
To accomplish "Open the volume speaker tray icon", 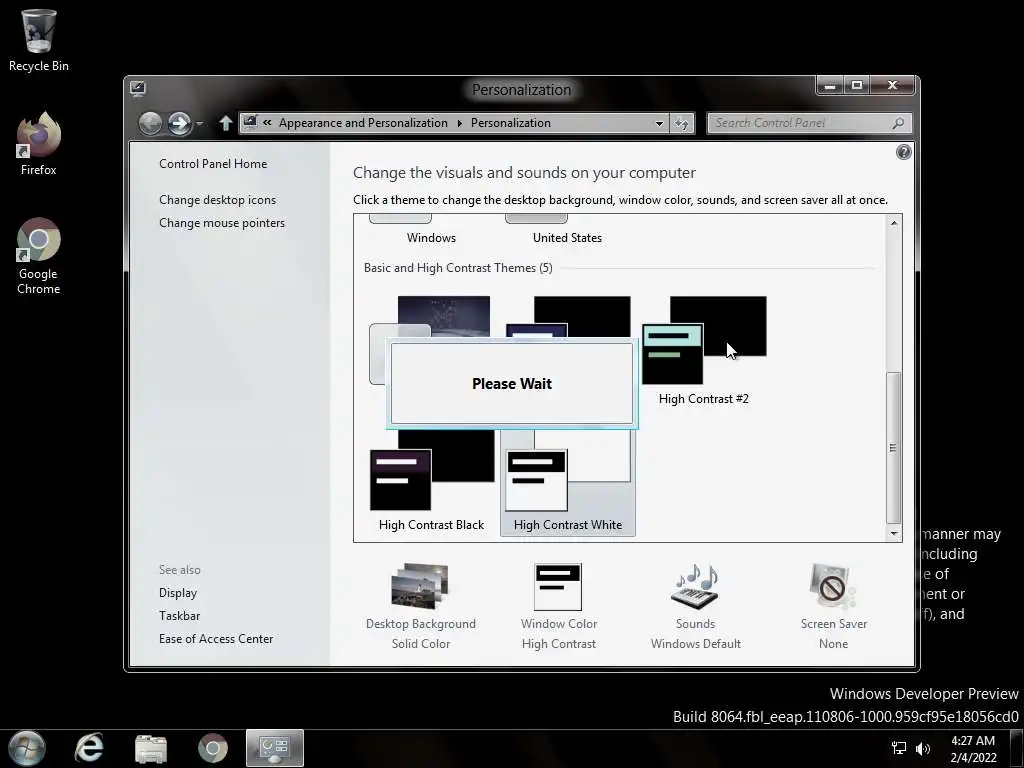I will [x=922, y=748].
